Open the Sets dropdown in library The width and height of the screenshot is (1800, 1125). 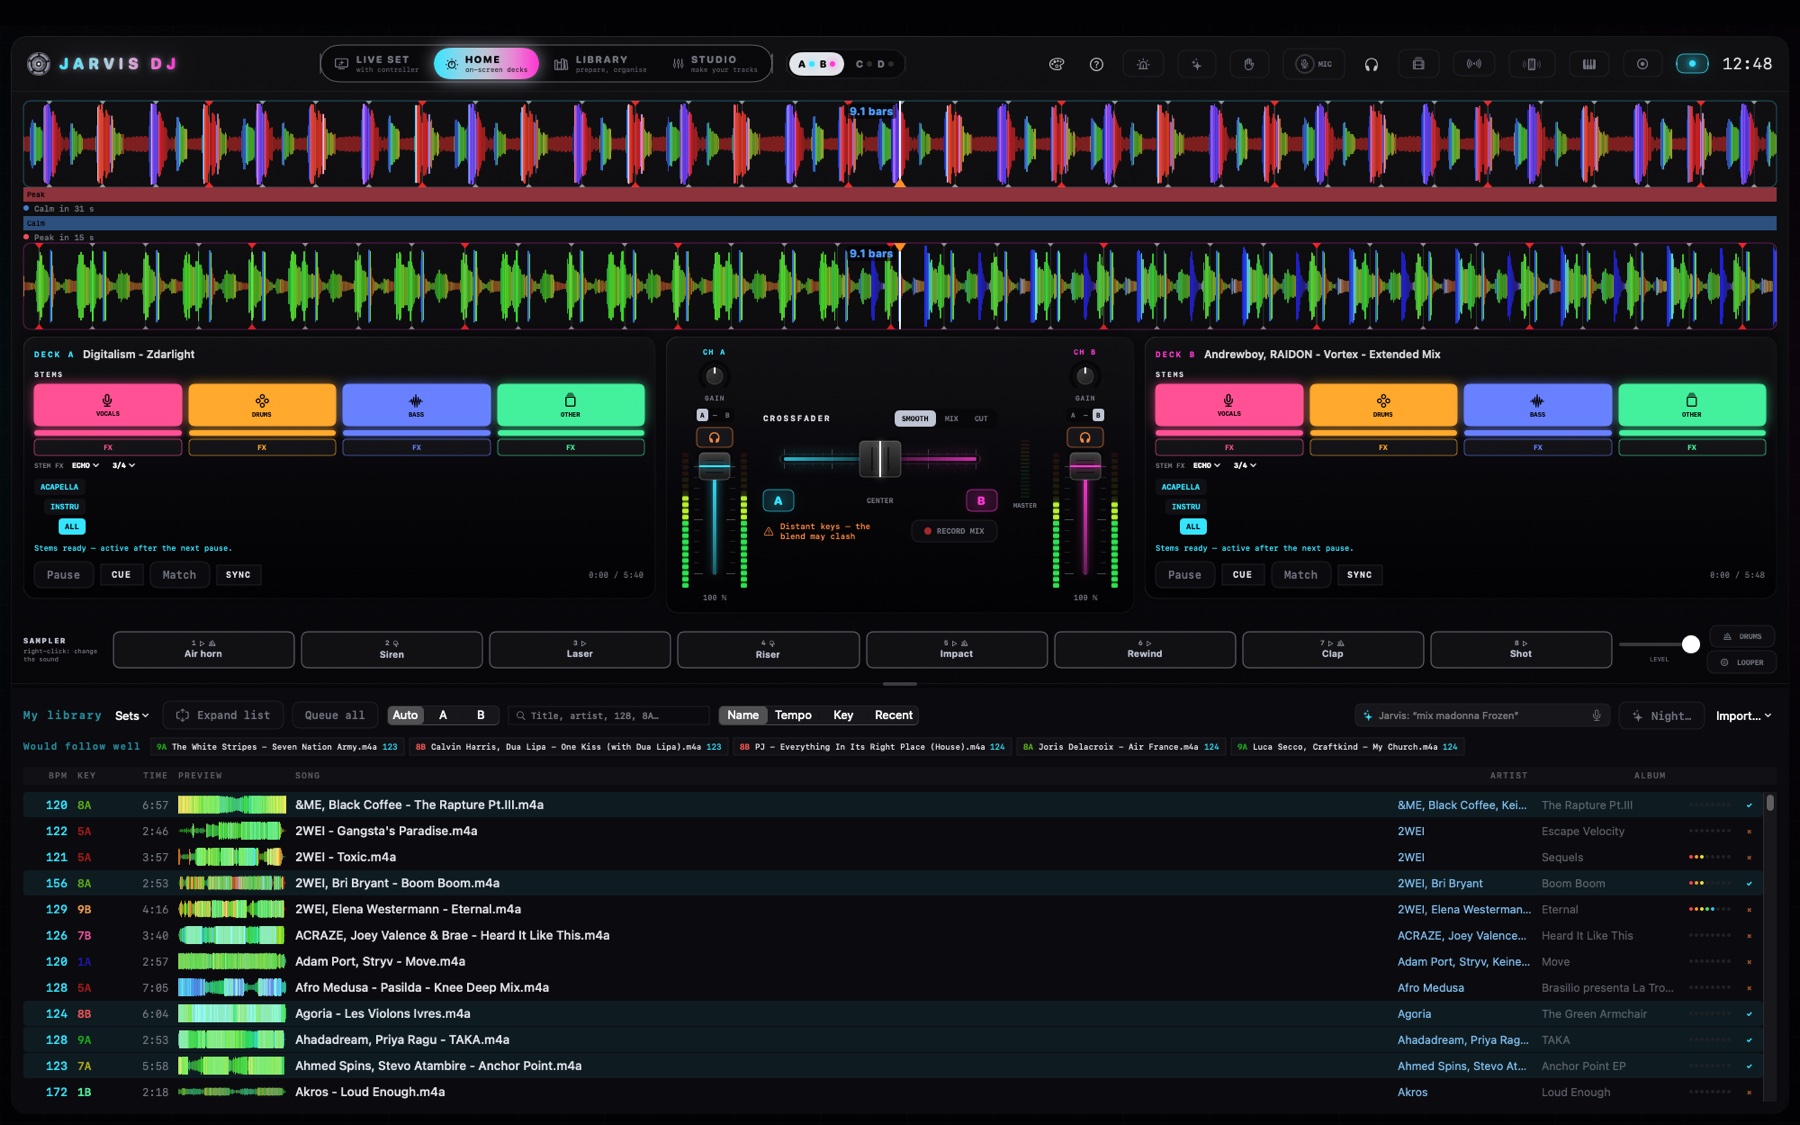click(131, 716)
